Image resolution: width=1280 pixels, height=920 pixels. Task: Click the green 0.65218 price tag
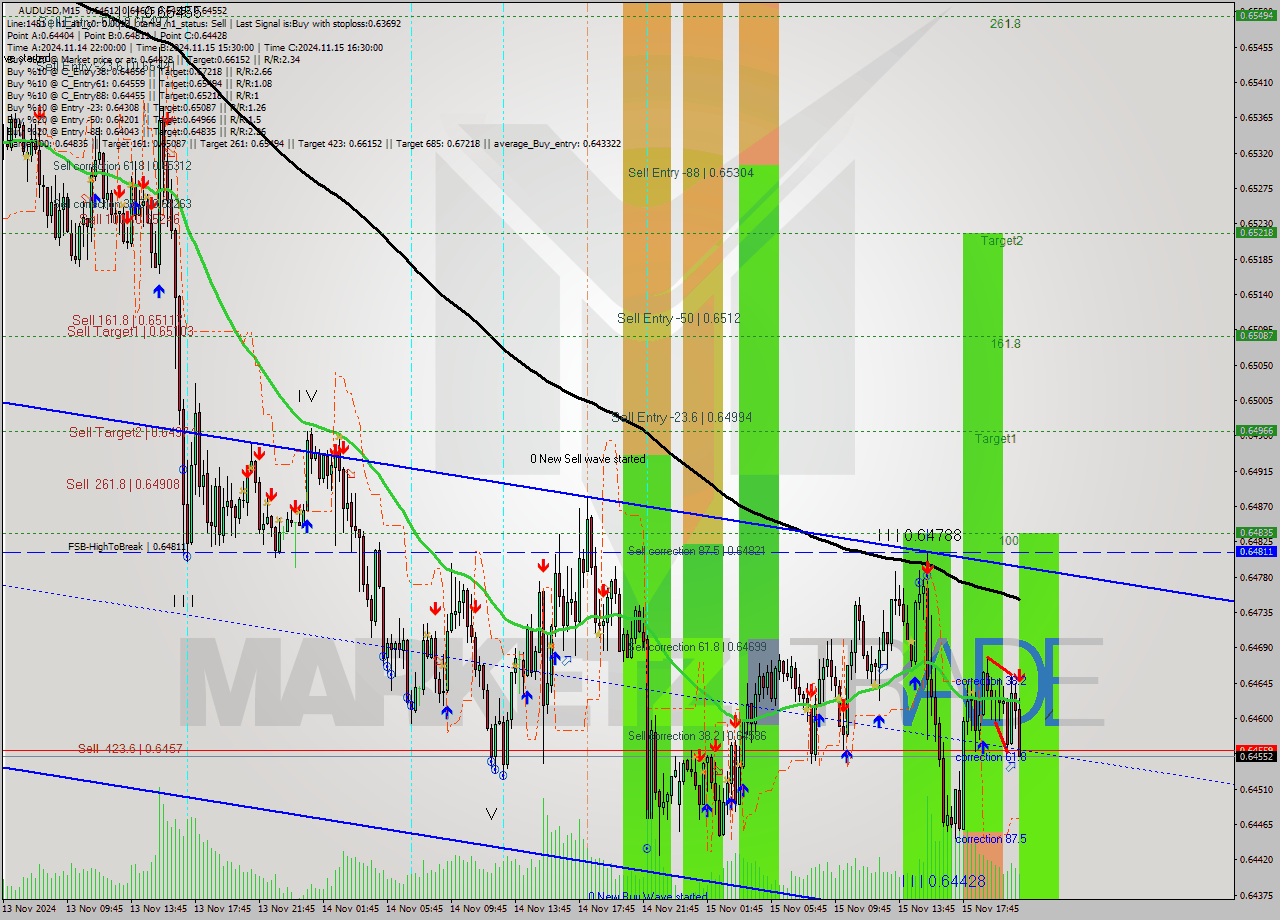tap(1255, 232)
